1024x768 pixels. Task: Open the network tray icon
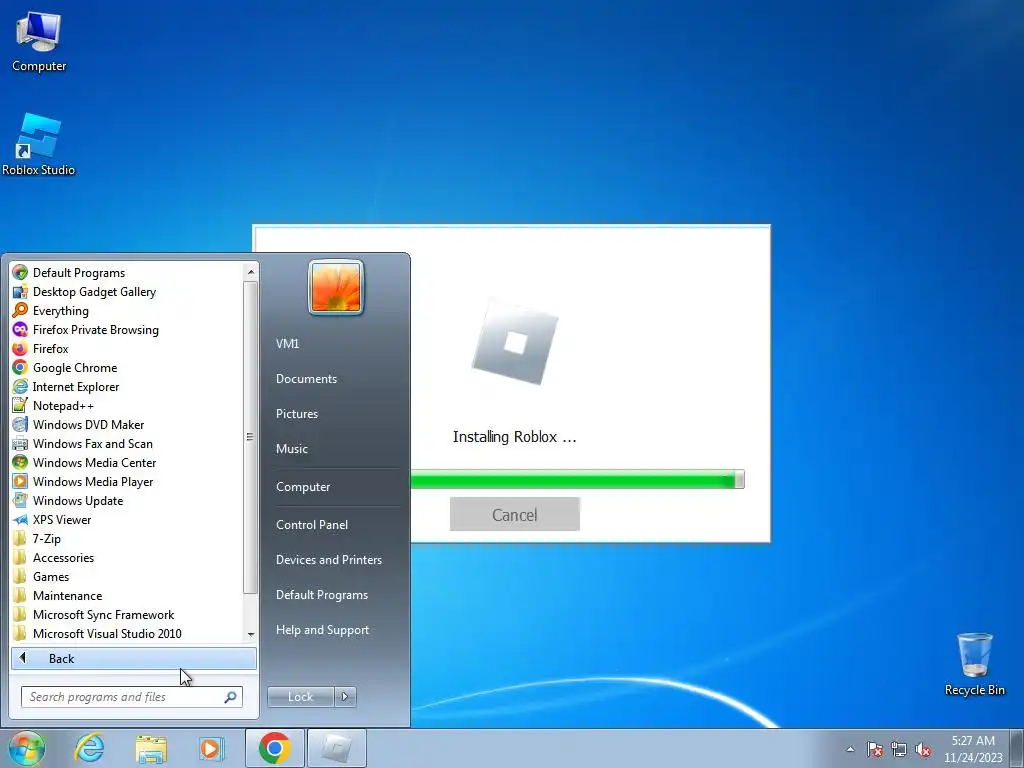point(899,749)
